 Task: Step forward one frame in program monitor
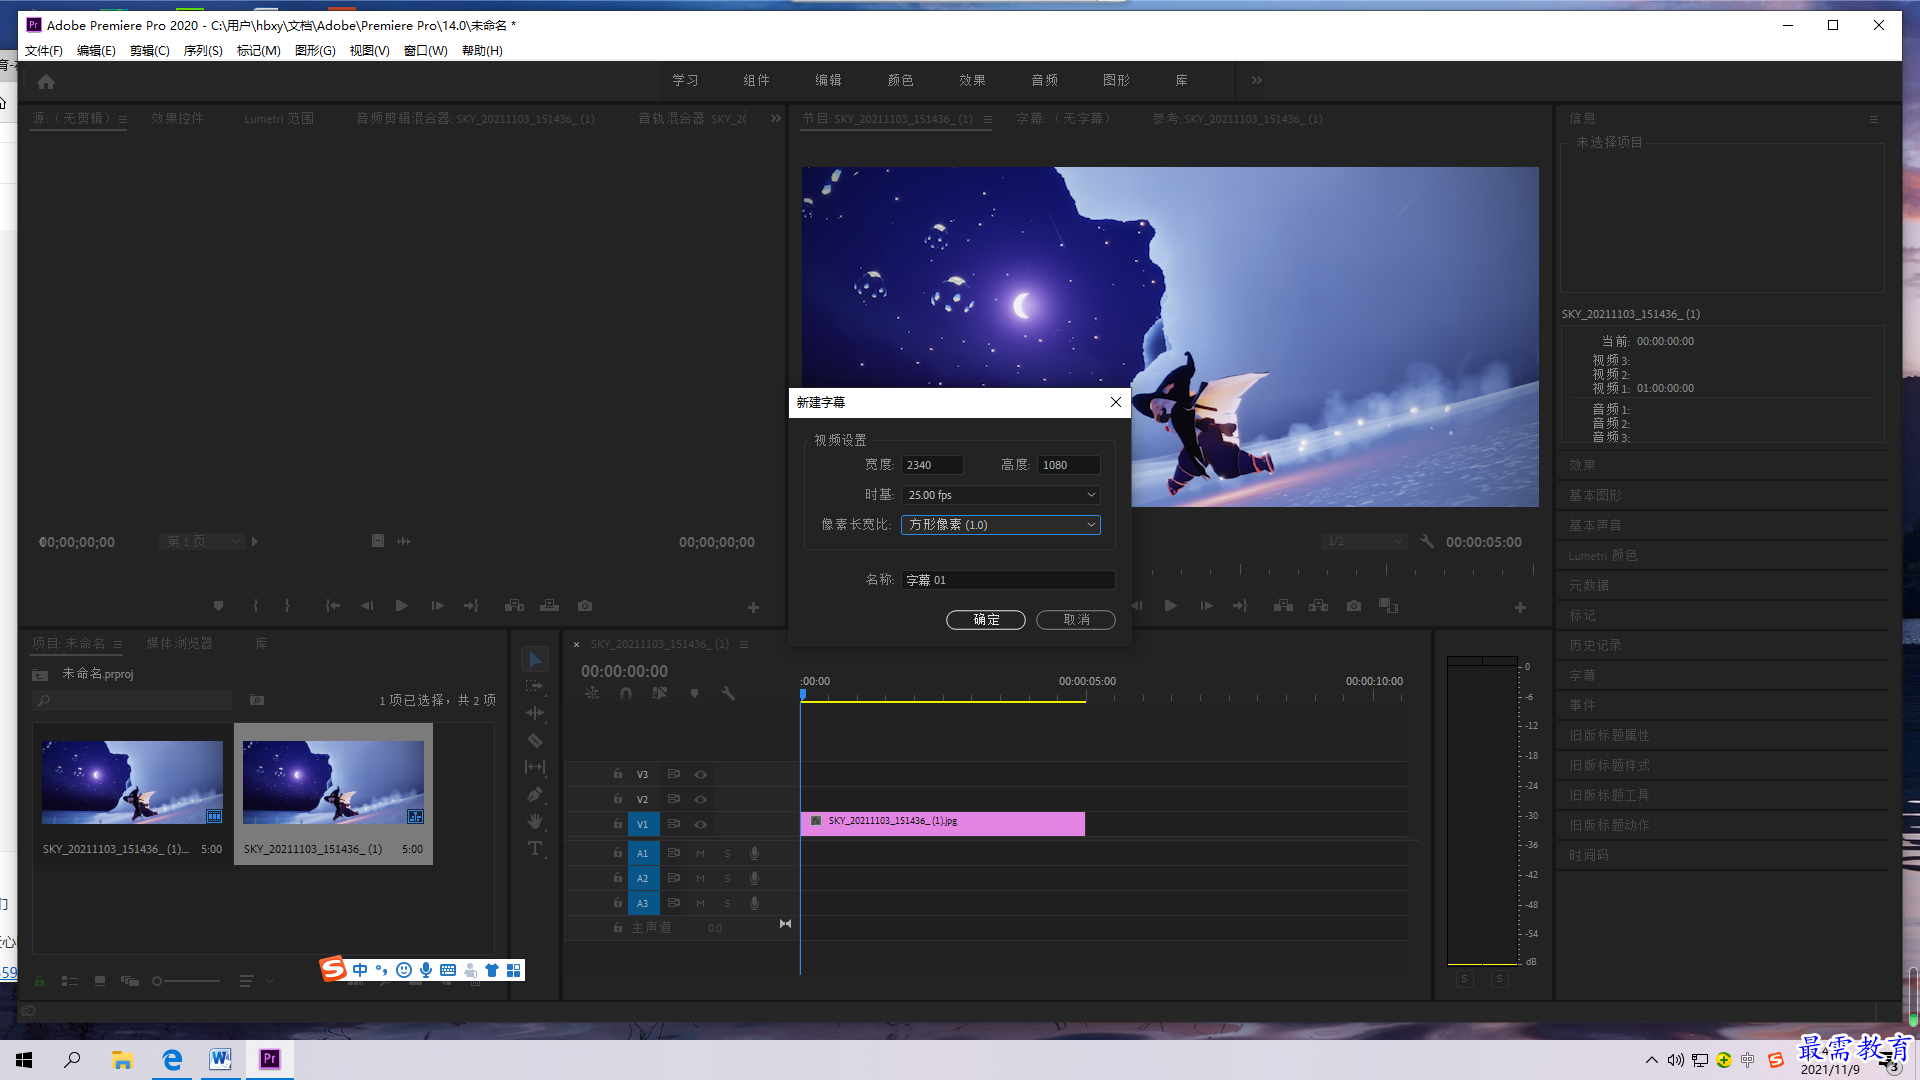coord(1207,606)
